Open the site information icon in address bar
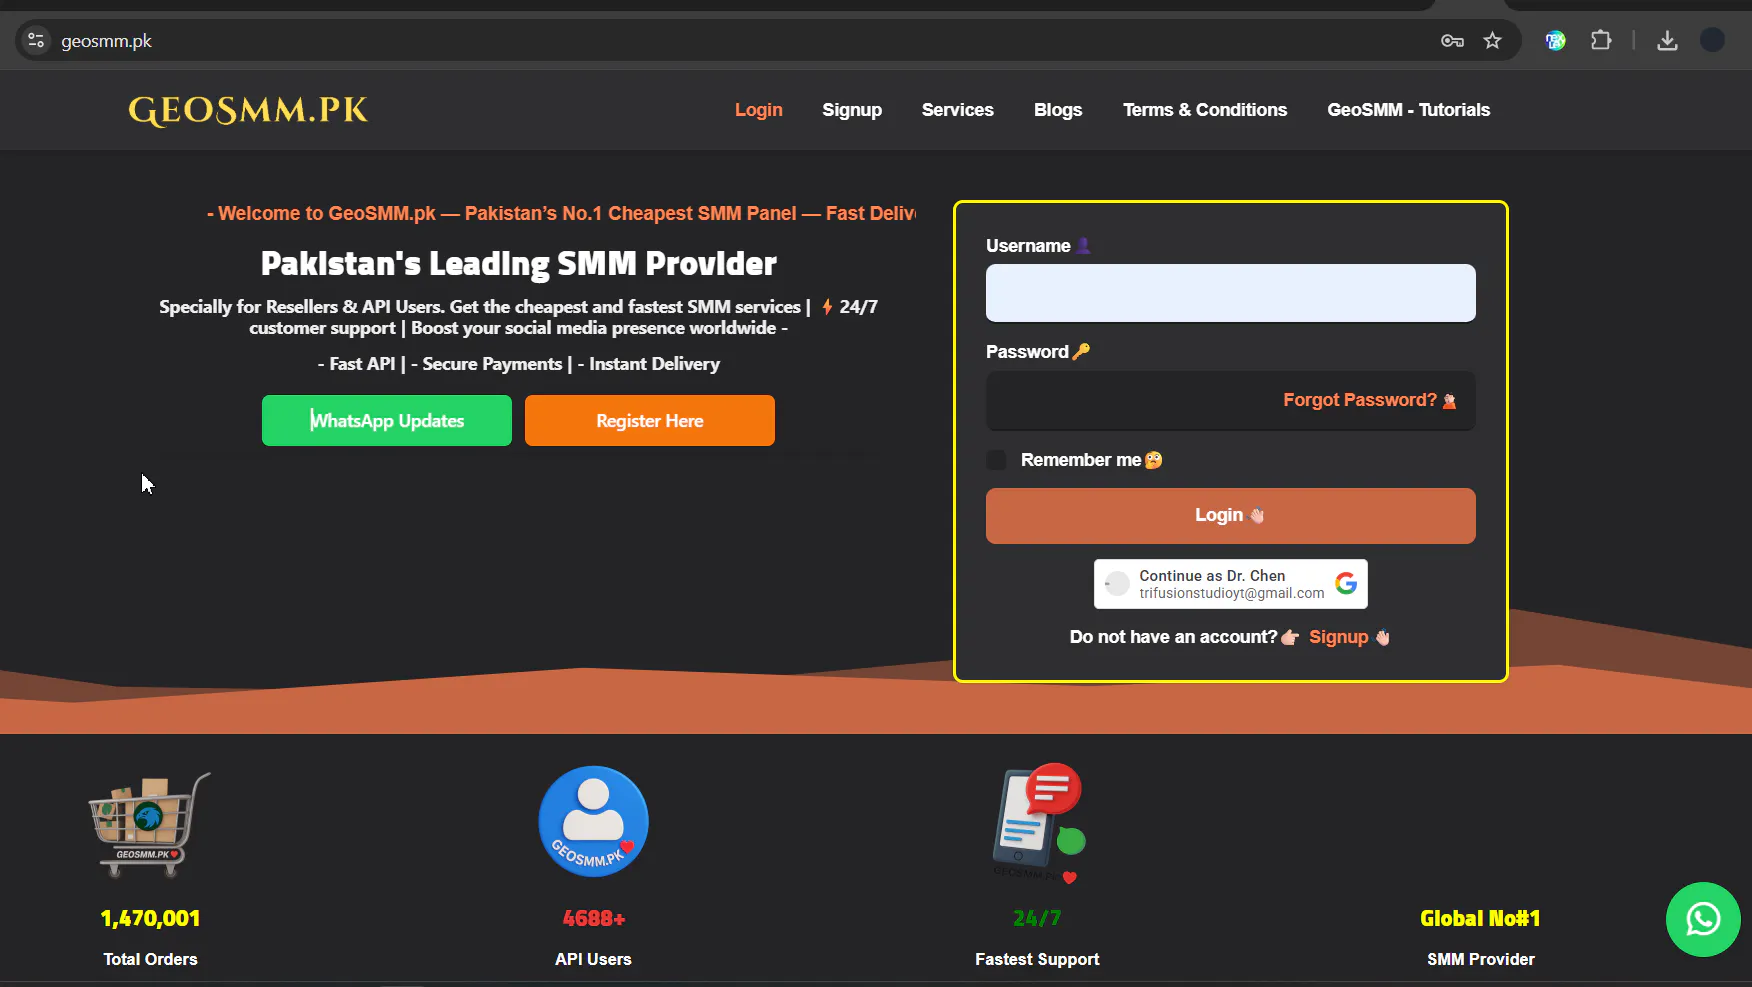The height and width of the screenshot is (987, 1752). [36, 40]
